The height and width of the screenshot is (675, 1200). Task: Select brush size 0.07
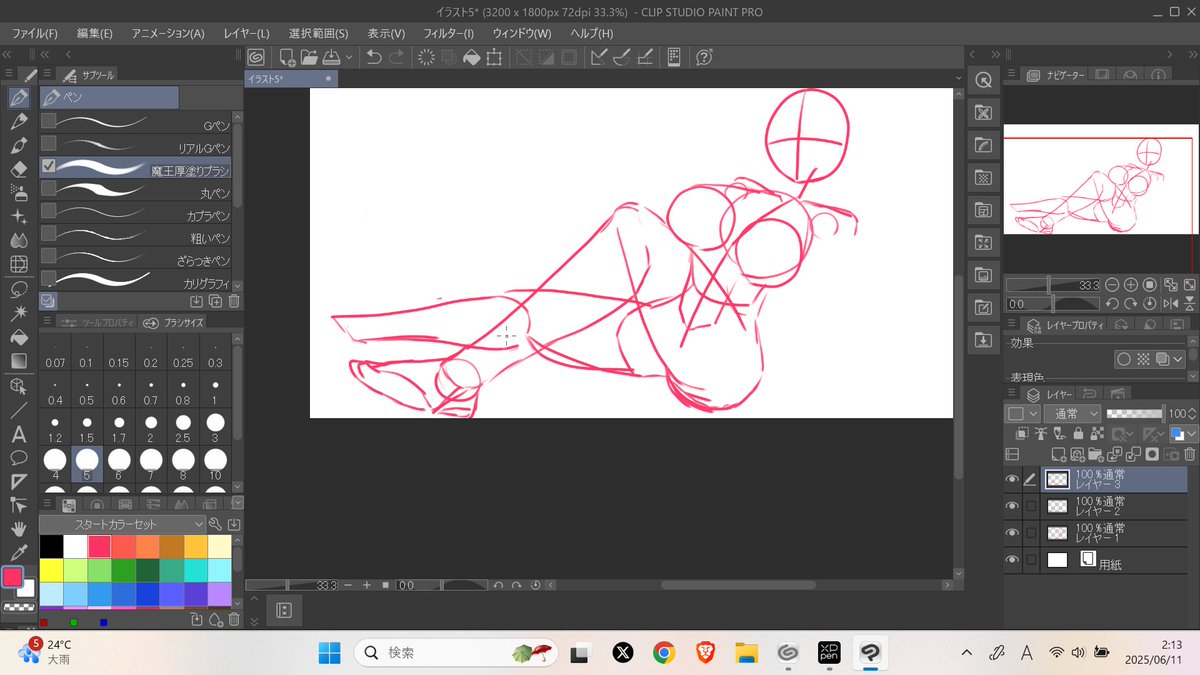55,353
